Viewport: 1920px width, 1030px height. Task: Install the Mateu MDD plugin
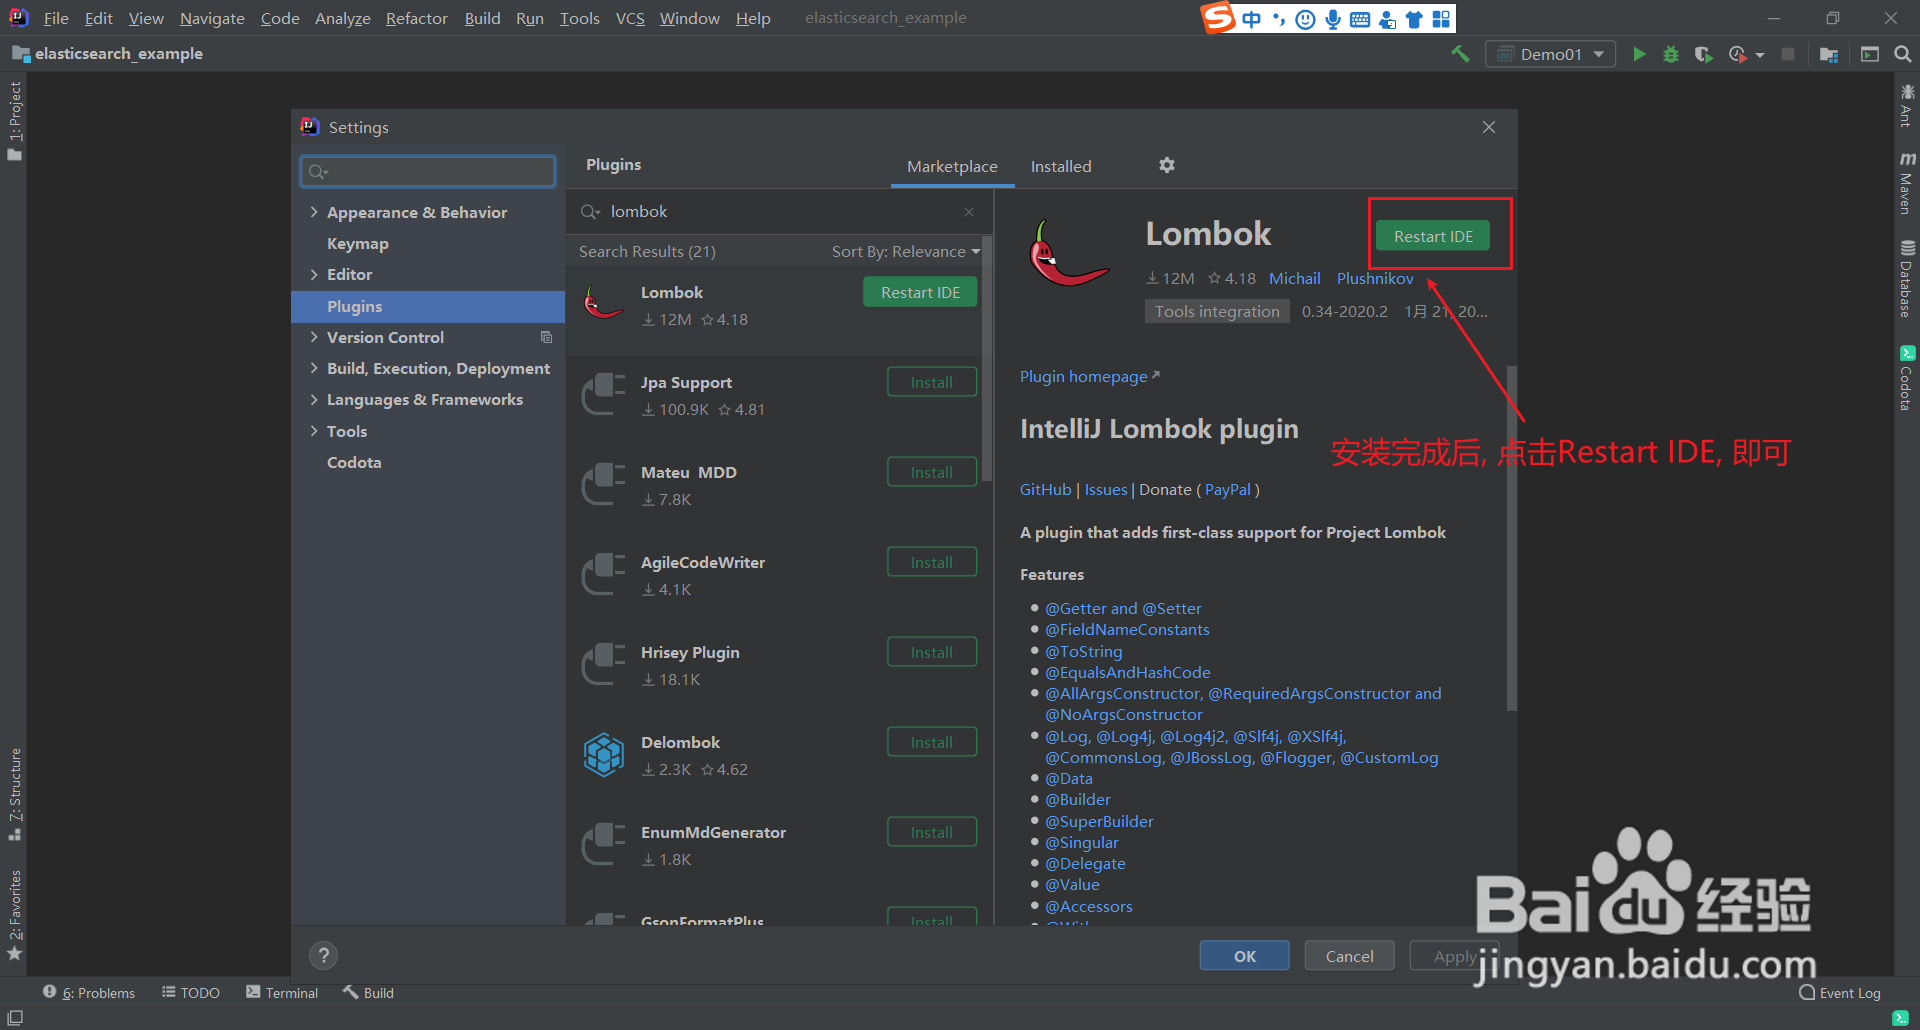pyautogui.click(x=932, y=472)
